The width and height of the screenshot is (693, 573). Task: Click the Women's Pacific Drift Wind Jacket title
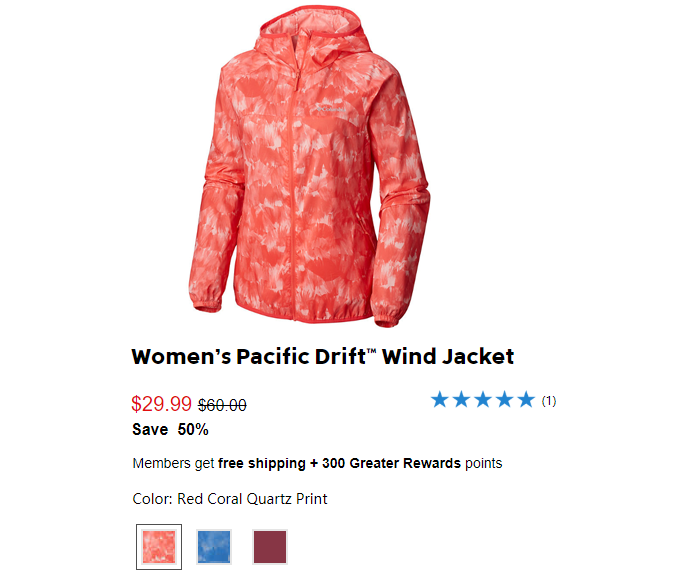pos(323,356)
